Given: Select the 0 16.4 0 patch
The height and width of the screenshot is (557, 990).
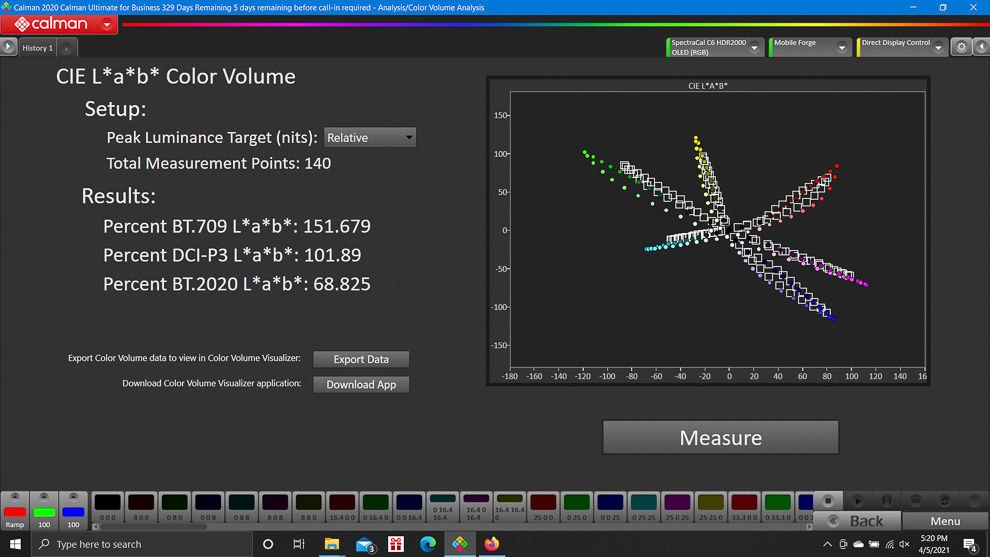Looking at the screenshot, I should coord(375,507).
